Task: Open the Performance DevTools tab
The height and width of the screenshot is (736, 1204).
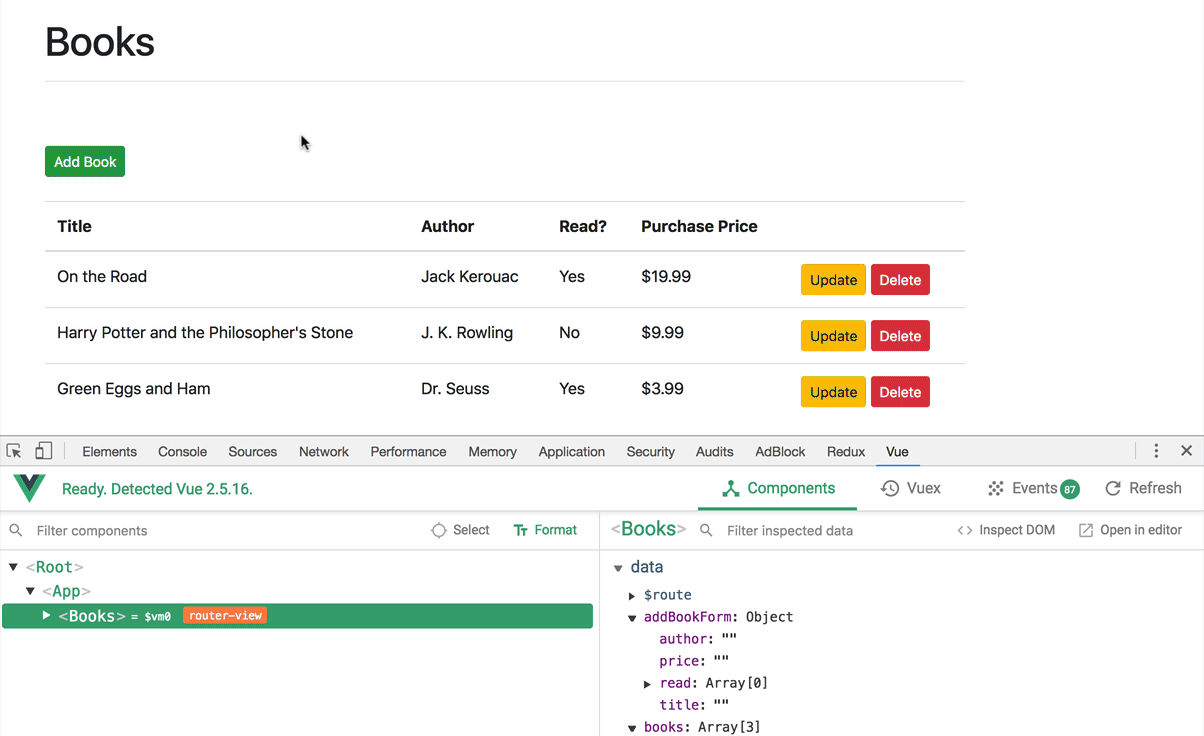Action: coord(408,451)
